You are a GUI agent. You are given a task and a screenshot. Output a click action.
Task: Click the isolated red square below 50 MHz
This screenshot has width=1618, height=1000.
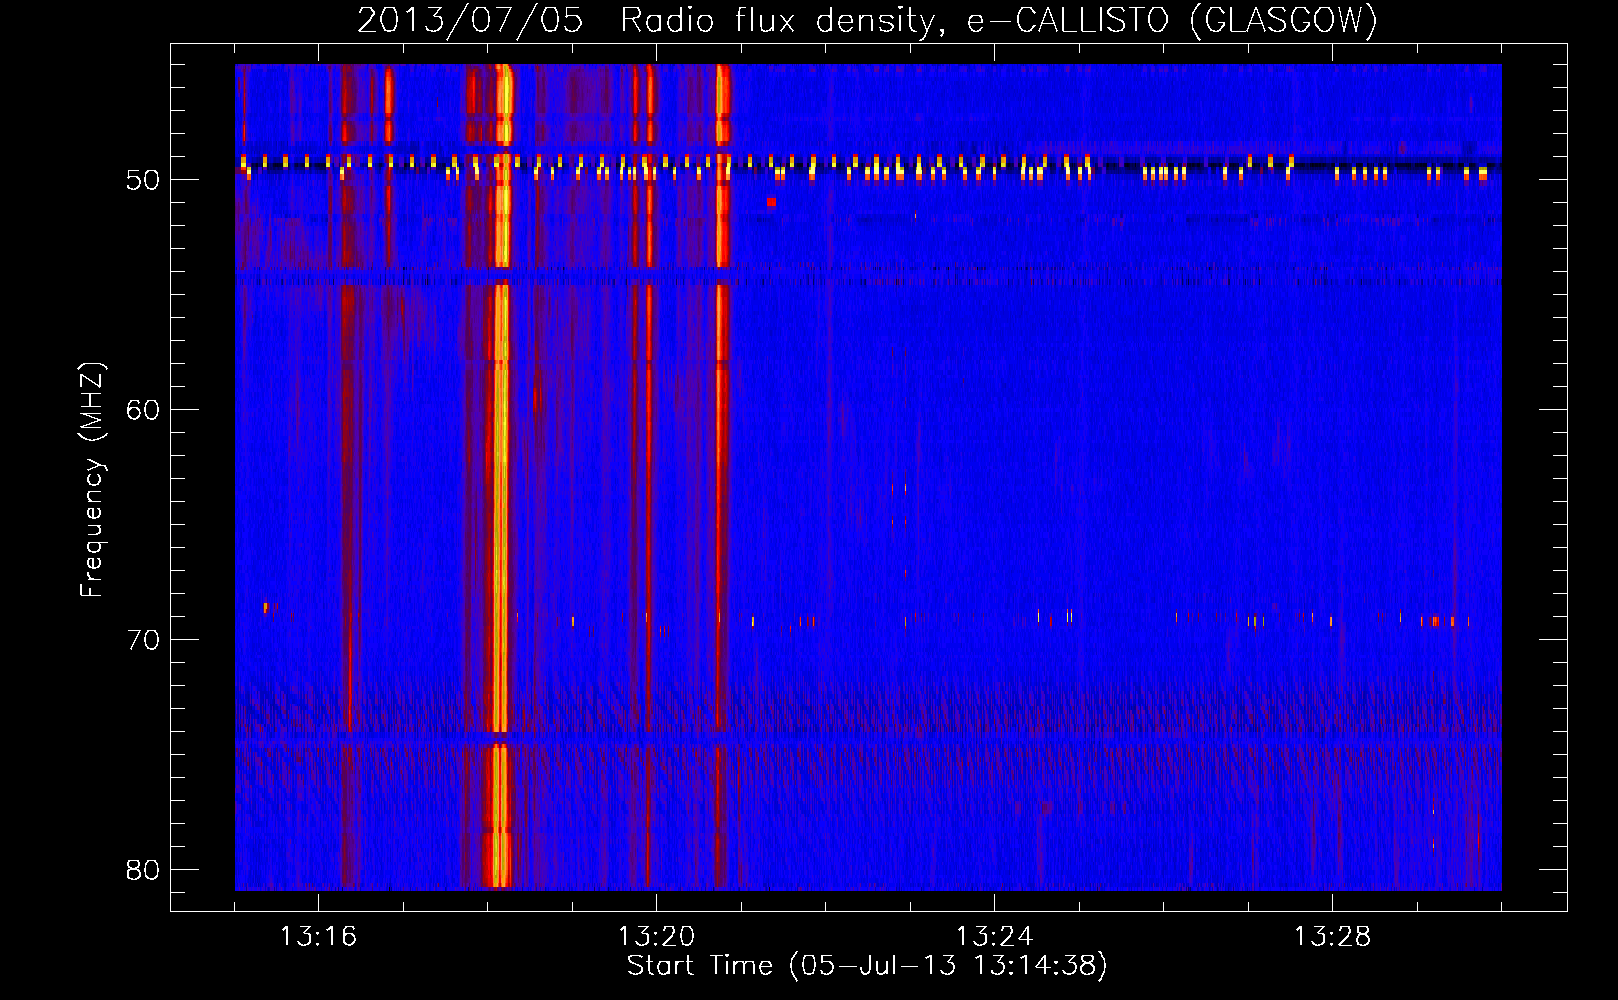(771, 202)
